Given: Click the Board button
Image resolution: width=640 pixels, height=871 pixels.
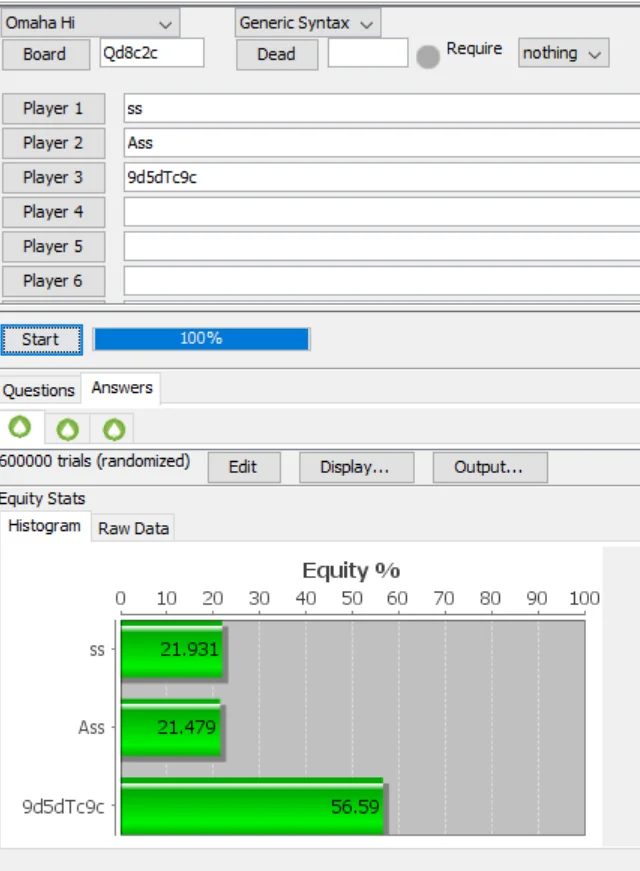Looking at the screenshot, I should [x=45, y=54].
